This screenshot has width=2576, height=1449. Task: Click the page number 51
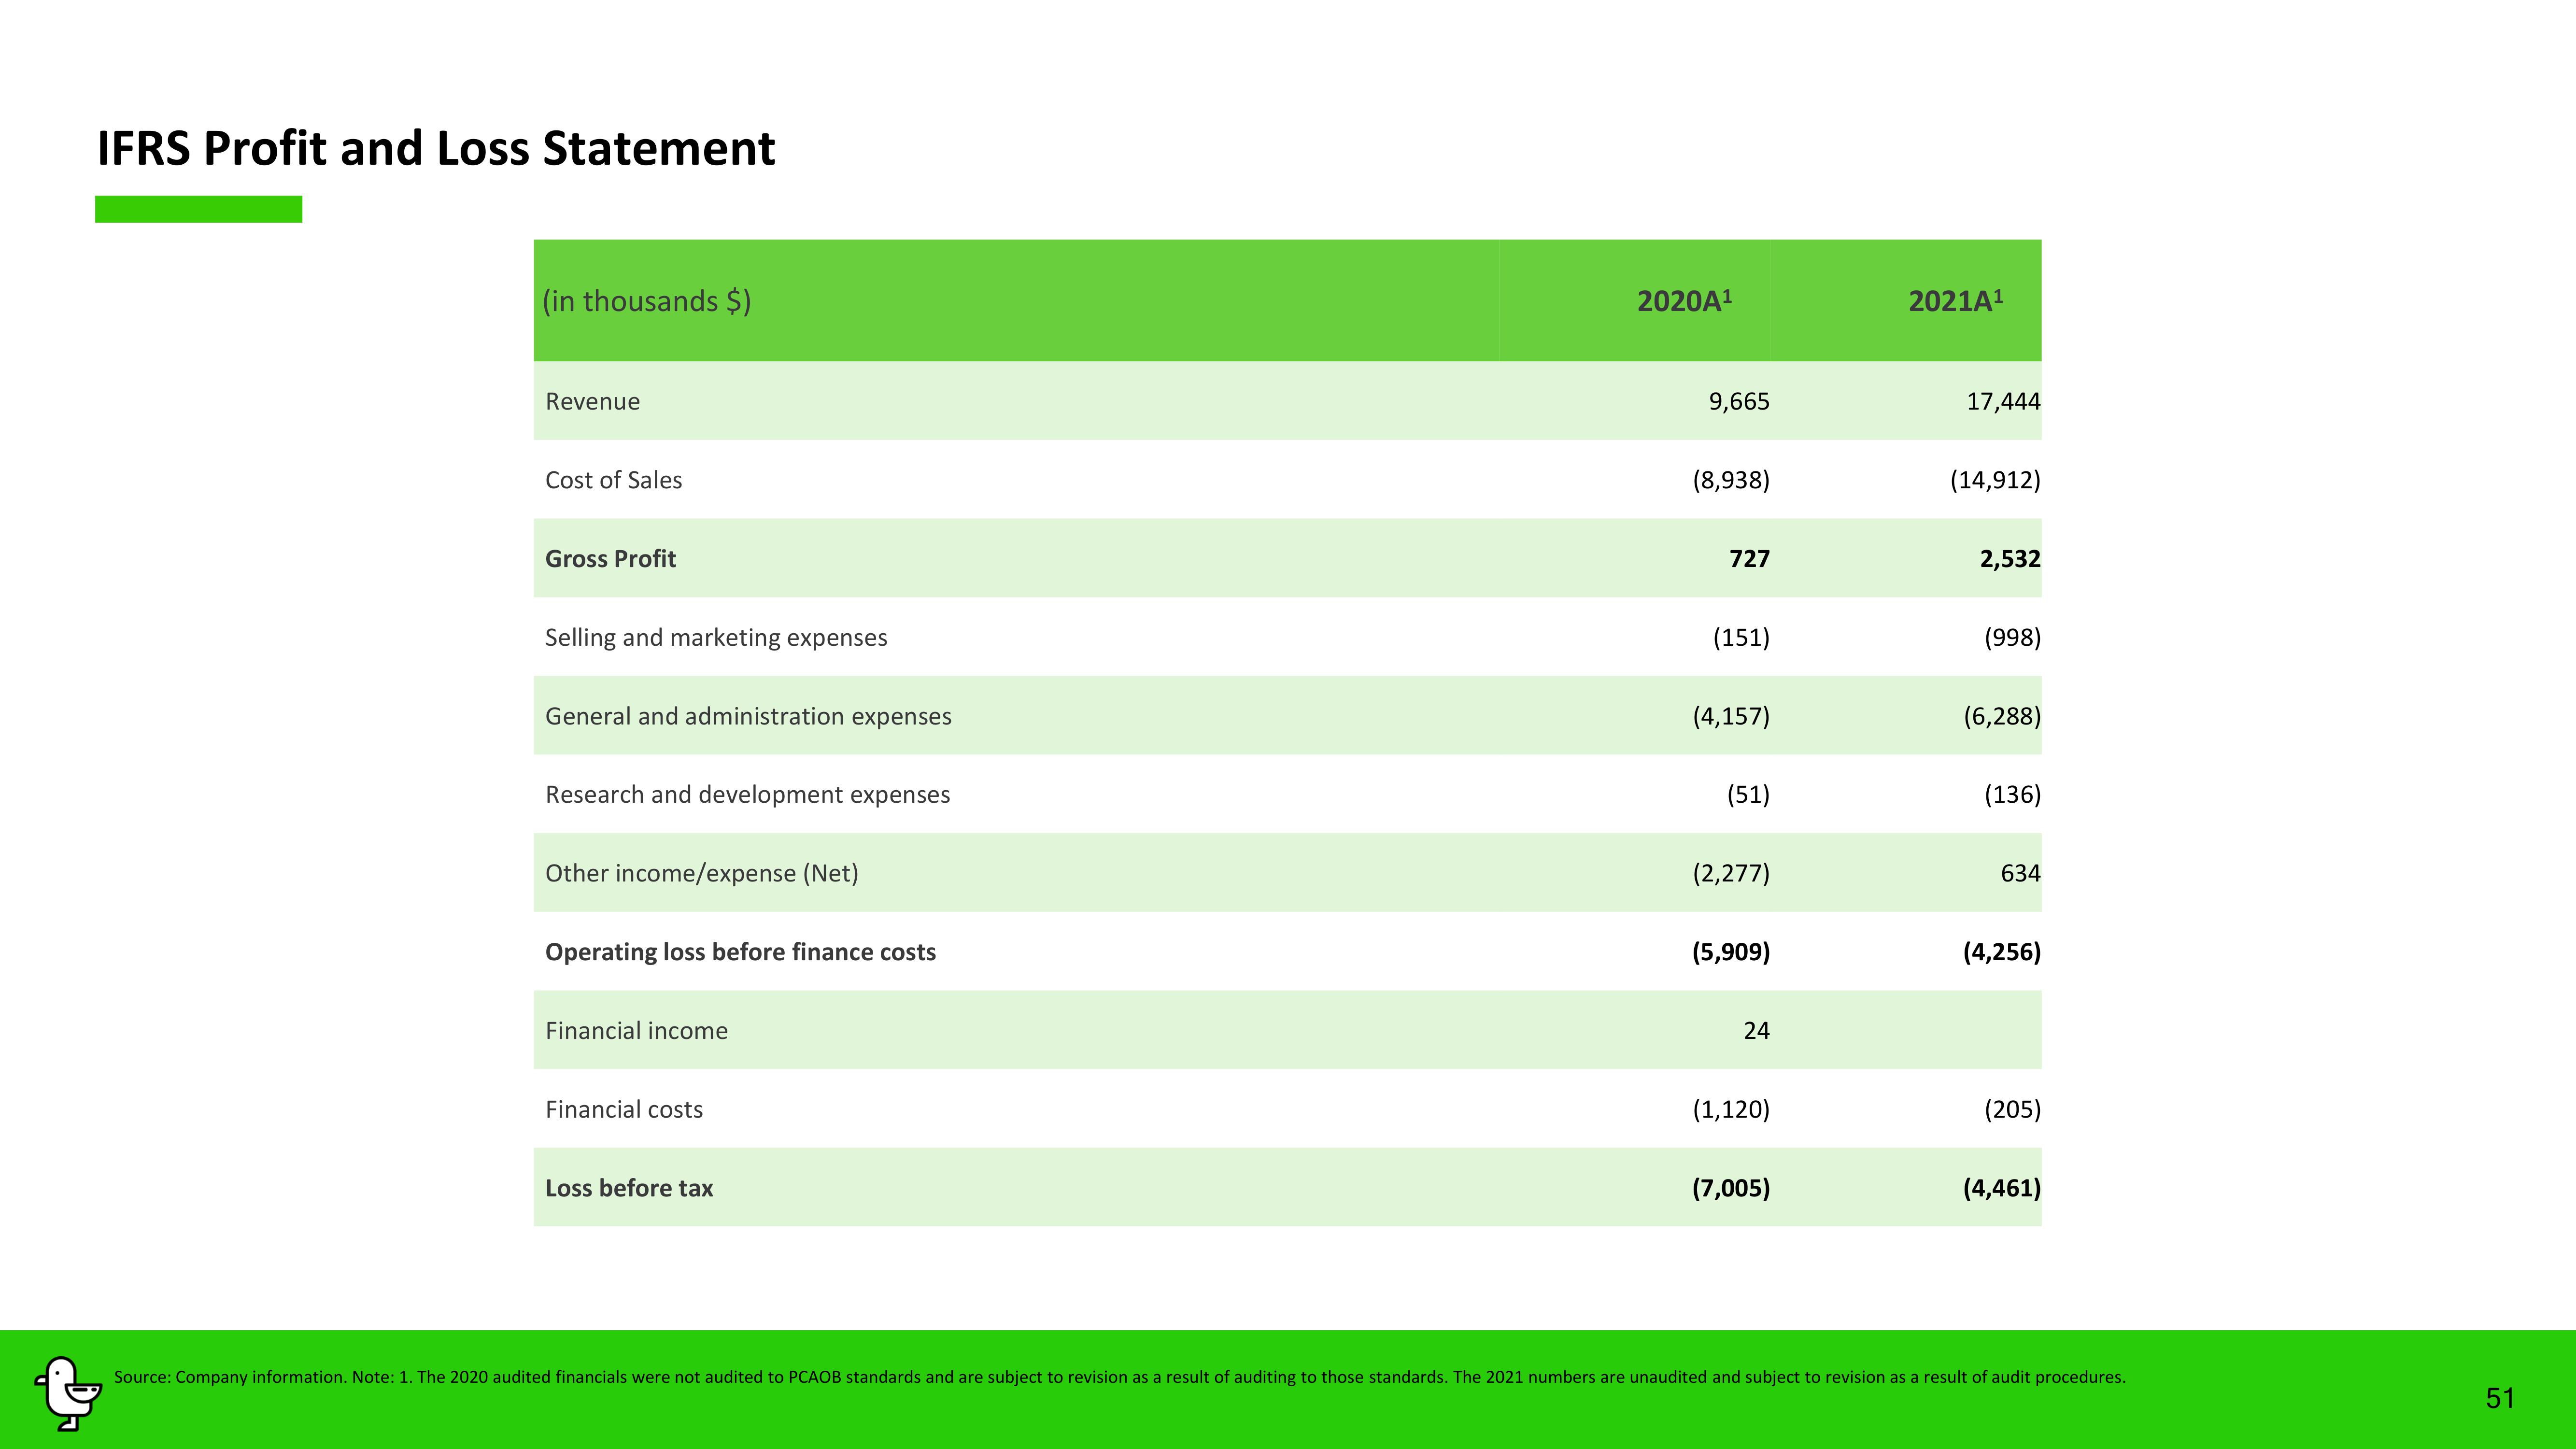(x=2500, y=1398)
